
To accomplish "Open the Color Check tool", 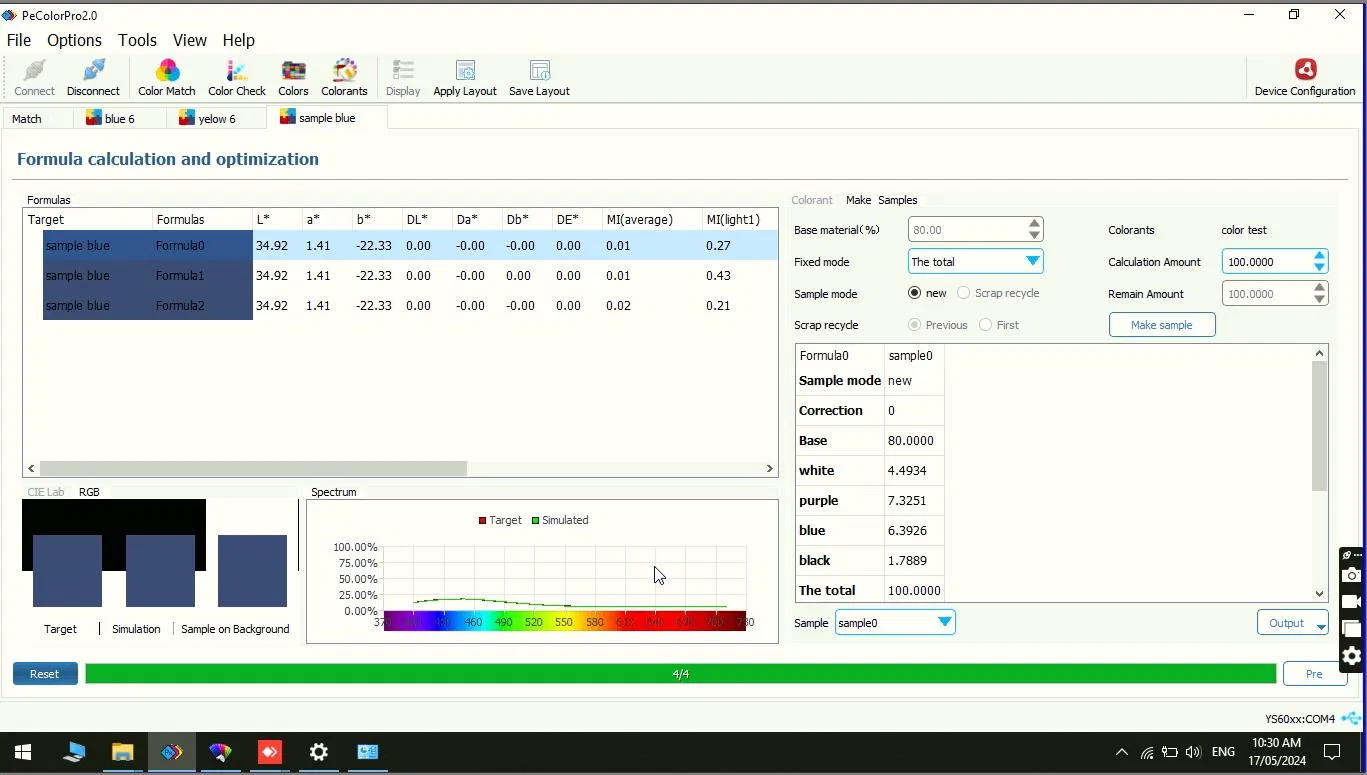I will tap(236, 77).
